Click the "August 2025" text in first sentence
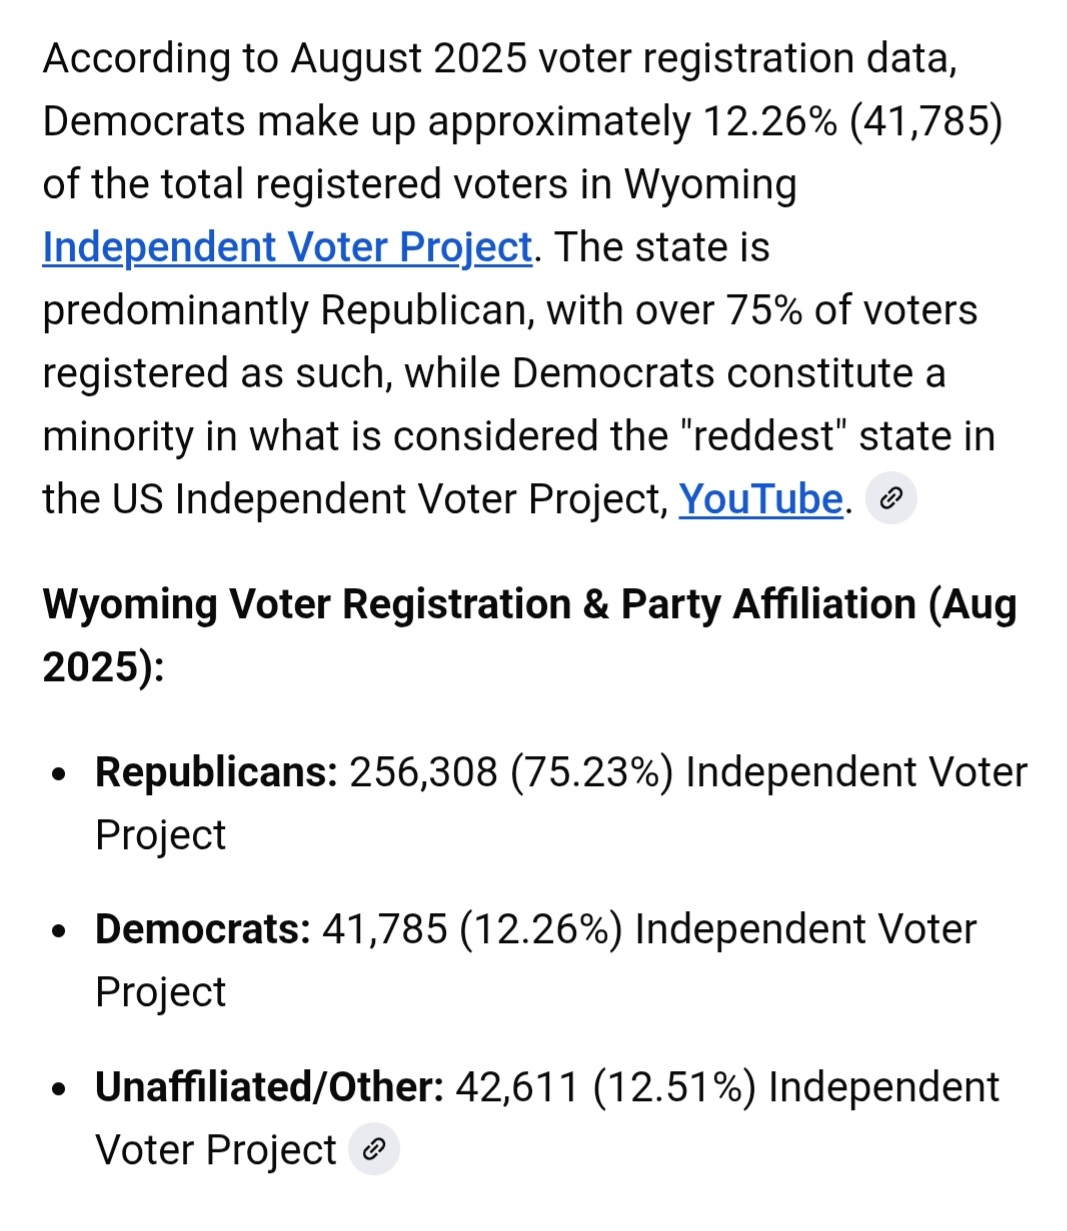The image size is (1067, 1231). click(x=409, y=59)
